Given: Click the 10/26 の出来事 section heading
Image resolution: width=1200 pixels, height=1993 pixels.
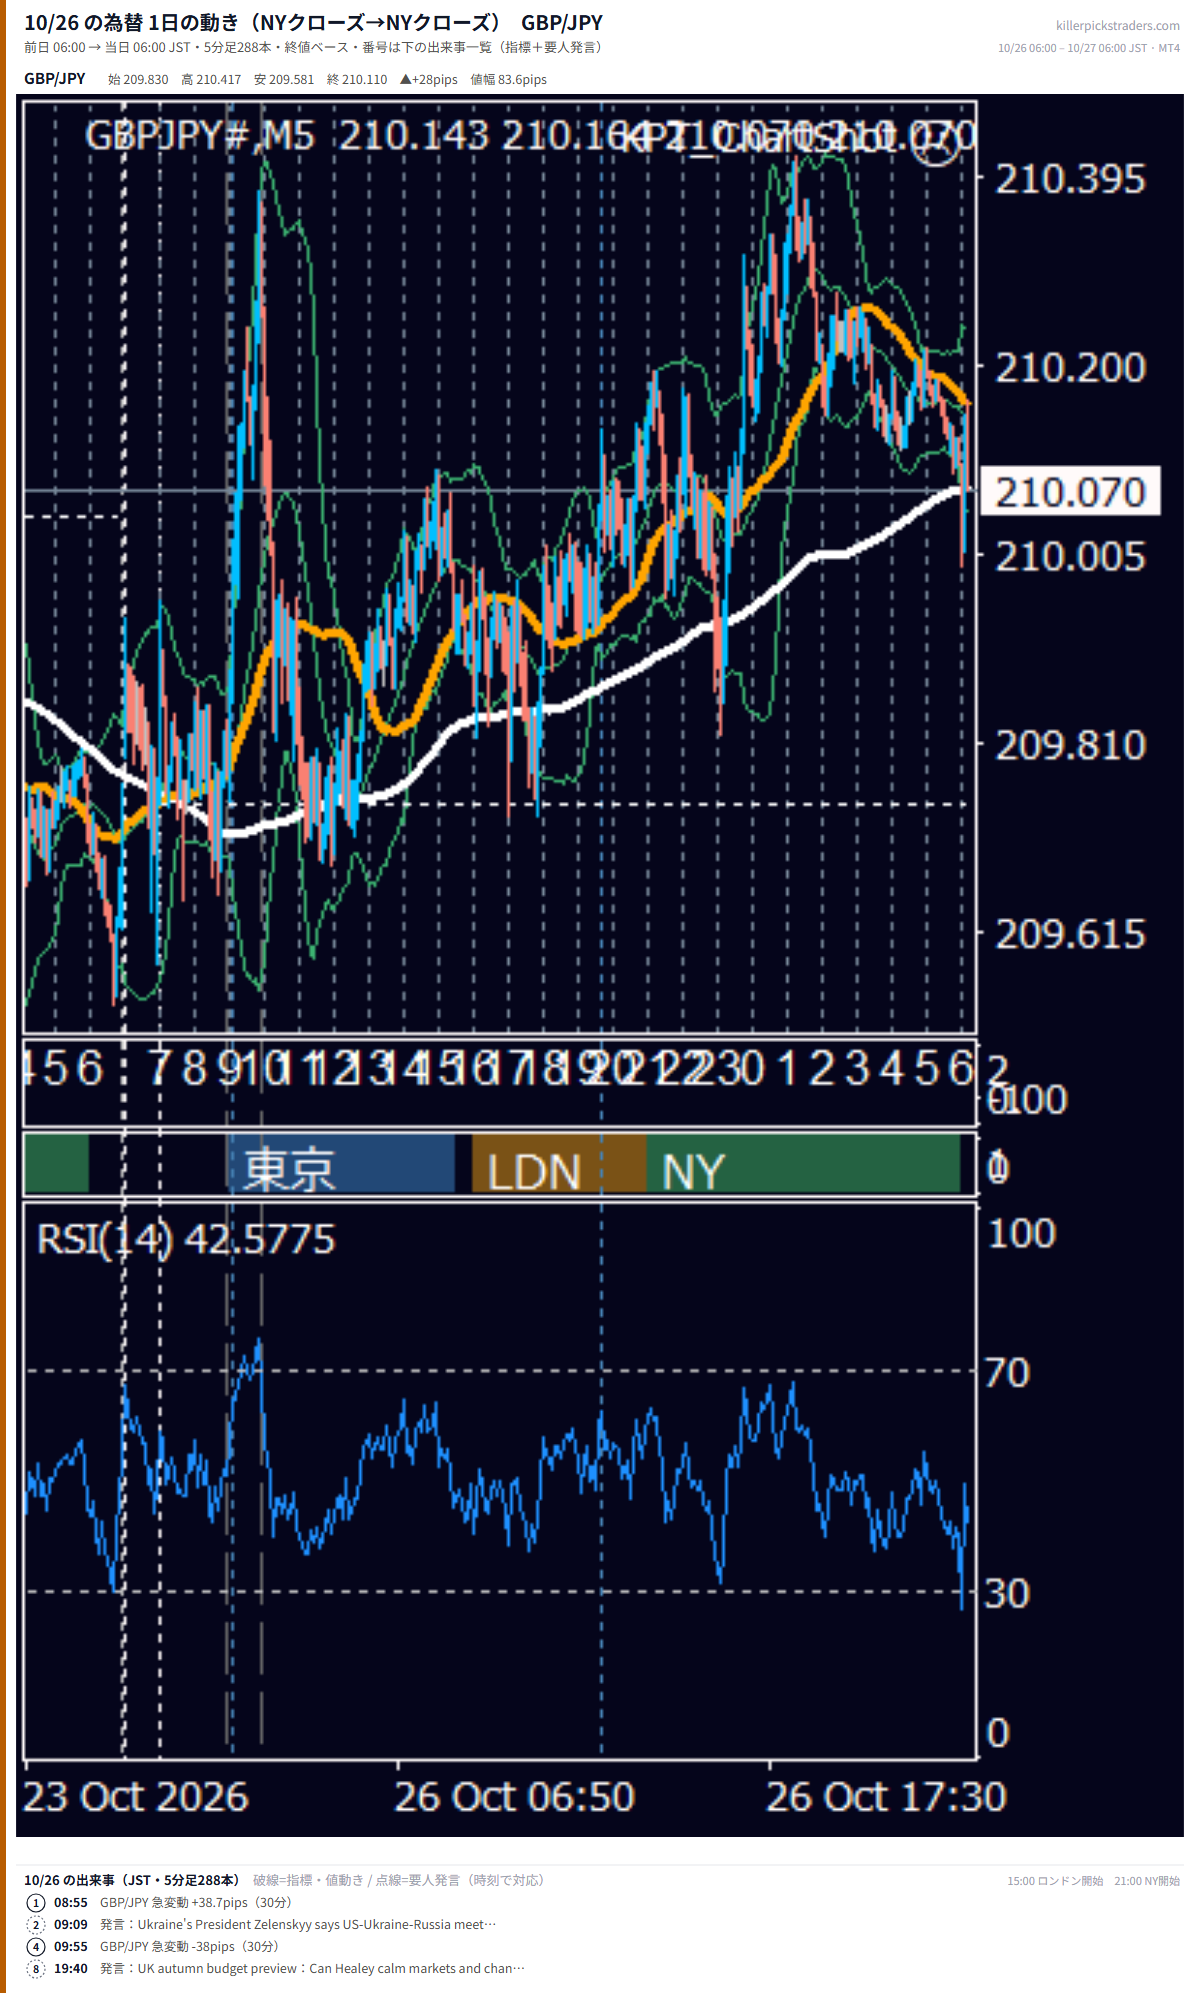Looking at the screenshot, I should point(131,1880).
